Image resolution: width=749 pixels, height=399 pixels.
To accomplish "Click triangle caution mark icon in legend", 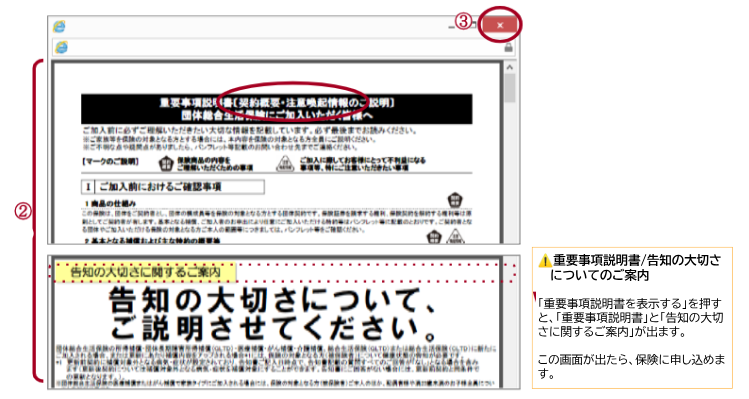I will pyautogui.click(x=285, y=163).
